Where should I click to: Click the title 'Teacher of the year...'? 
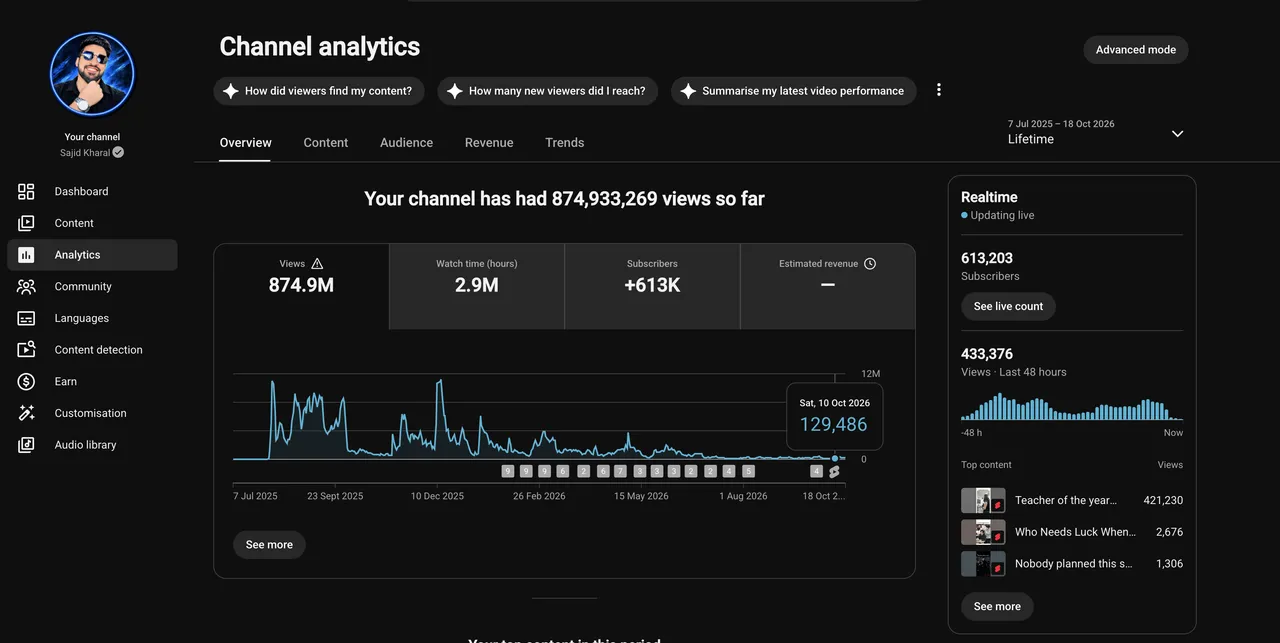pyautogui.click(x=1066, y=501)
